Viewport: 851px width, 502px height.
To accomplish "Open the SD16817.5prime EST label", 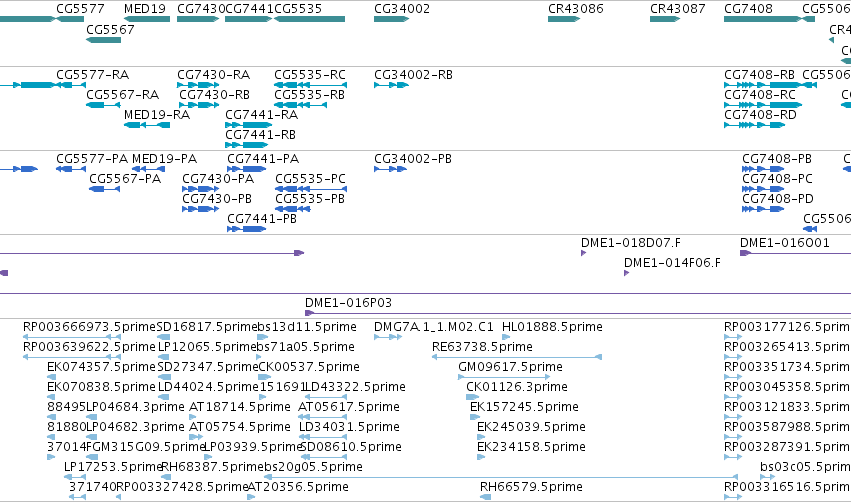I will click(206, 327).
